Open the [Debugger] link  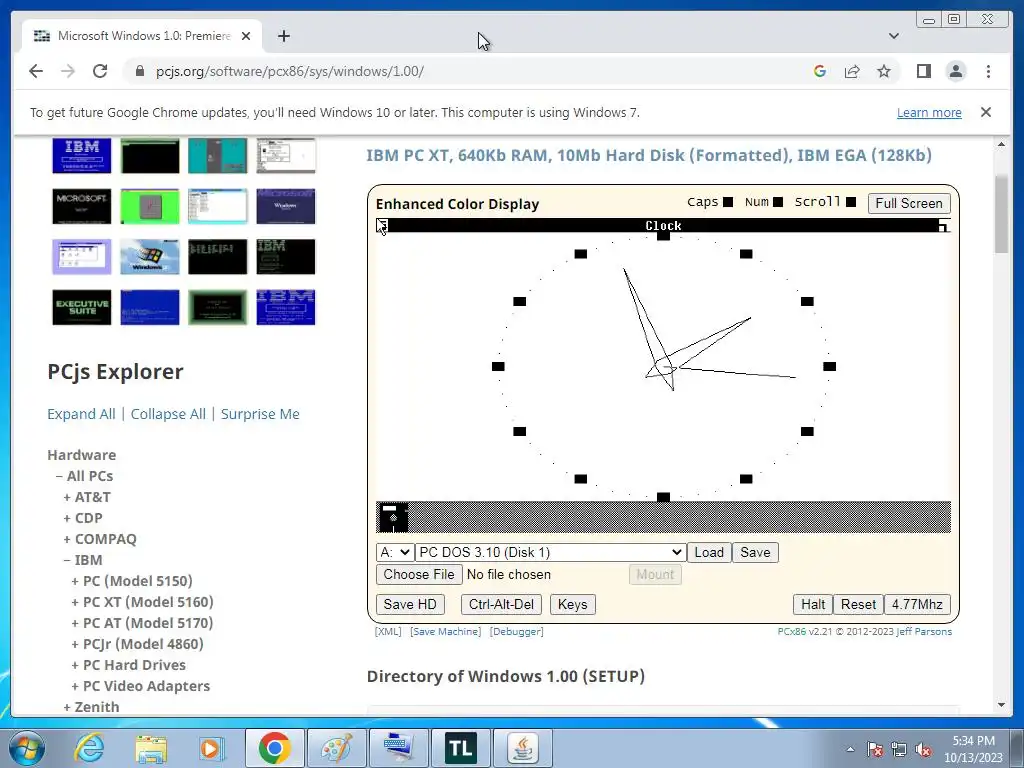[516, 632]
